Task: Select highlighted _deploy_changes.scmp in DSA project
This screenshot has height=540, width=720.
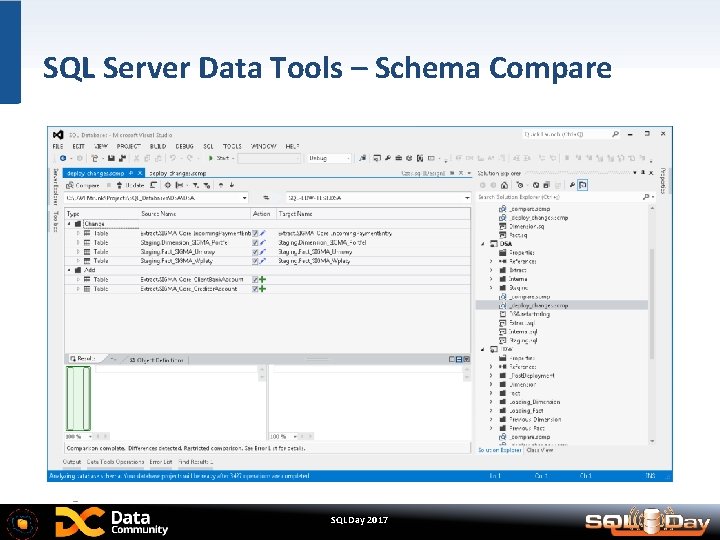Action: pyautogui.click(x=538, y=305)
